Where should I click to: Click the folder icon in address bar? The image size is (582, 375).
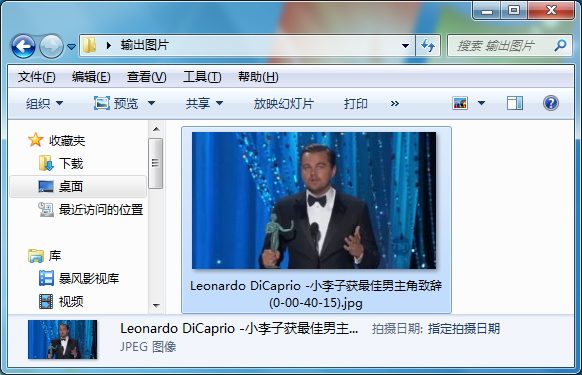pyautogui.click(x=89, y=46)
